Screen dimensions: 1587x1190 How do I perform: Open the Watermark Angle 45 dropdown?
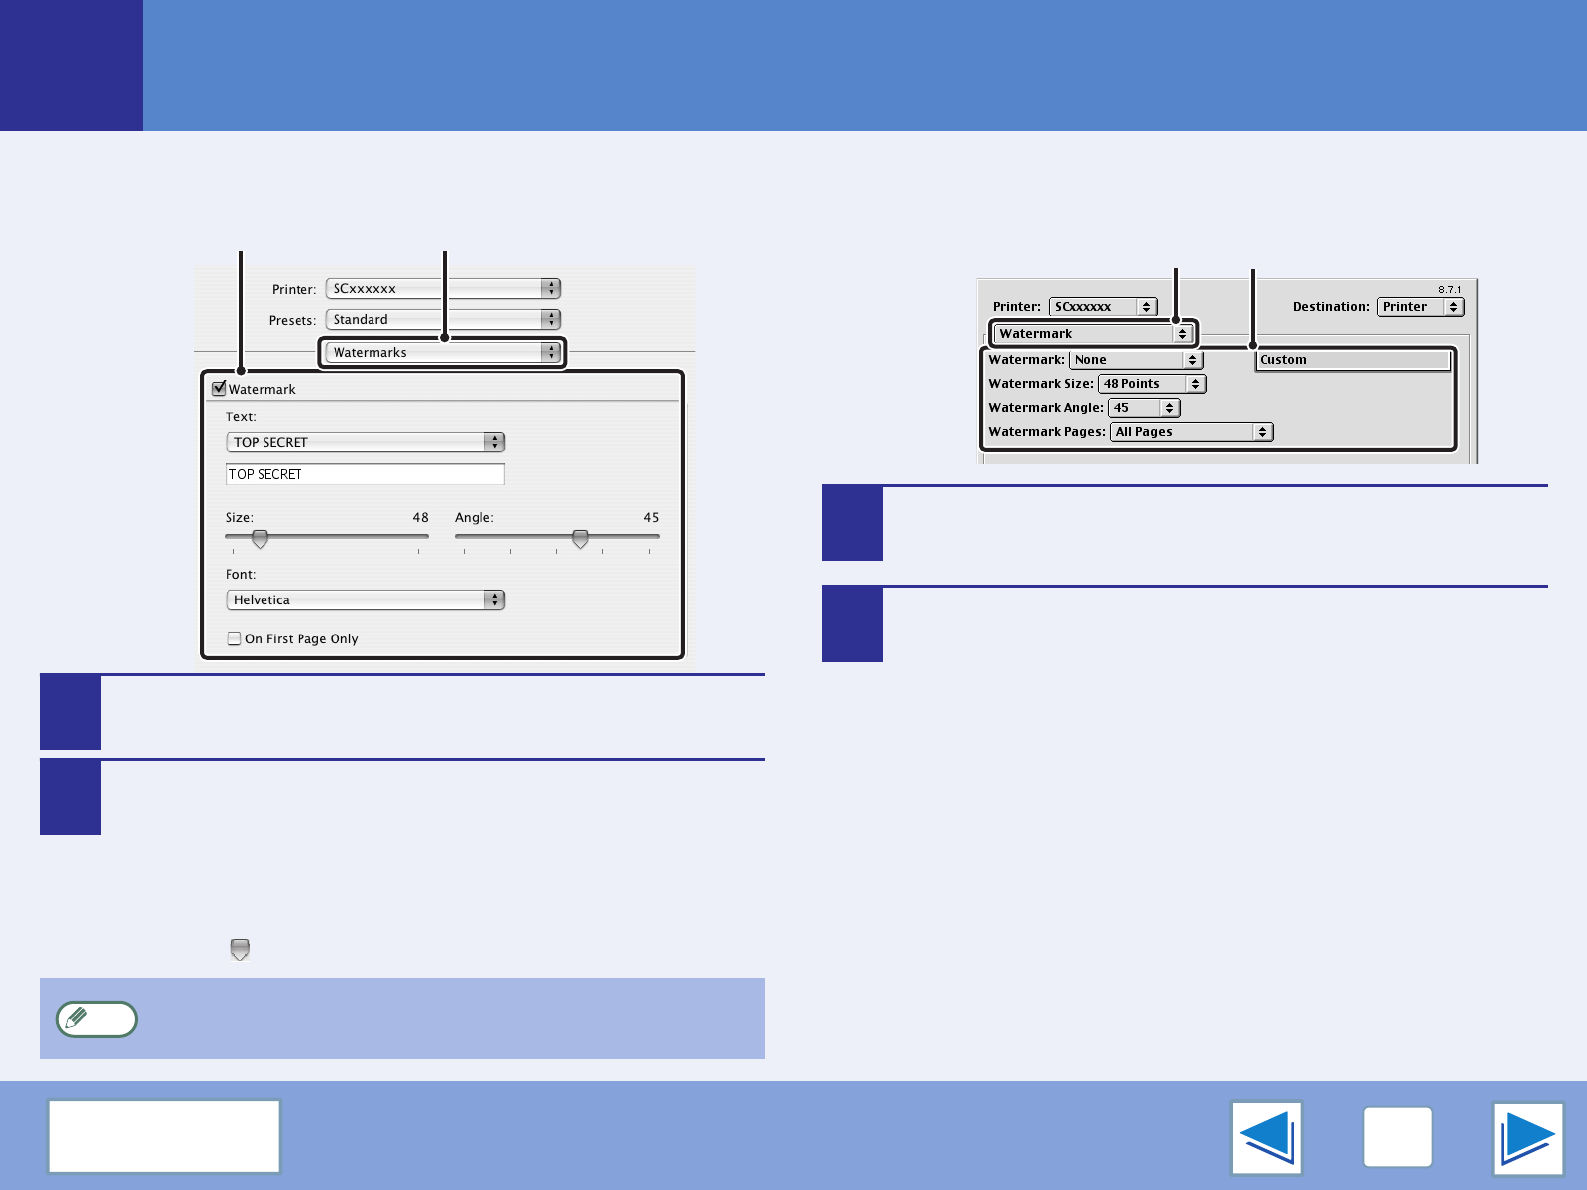(1144, 408)
